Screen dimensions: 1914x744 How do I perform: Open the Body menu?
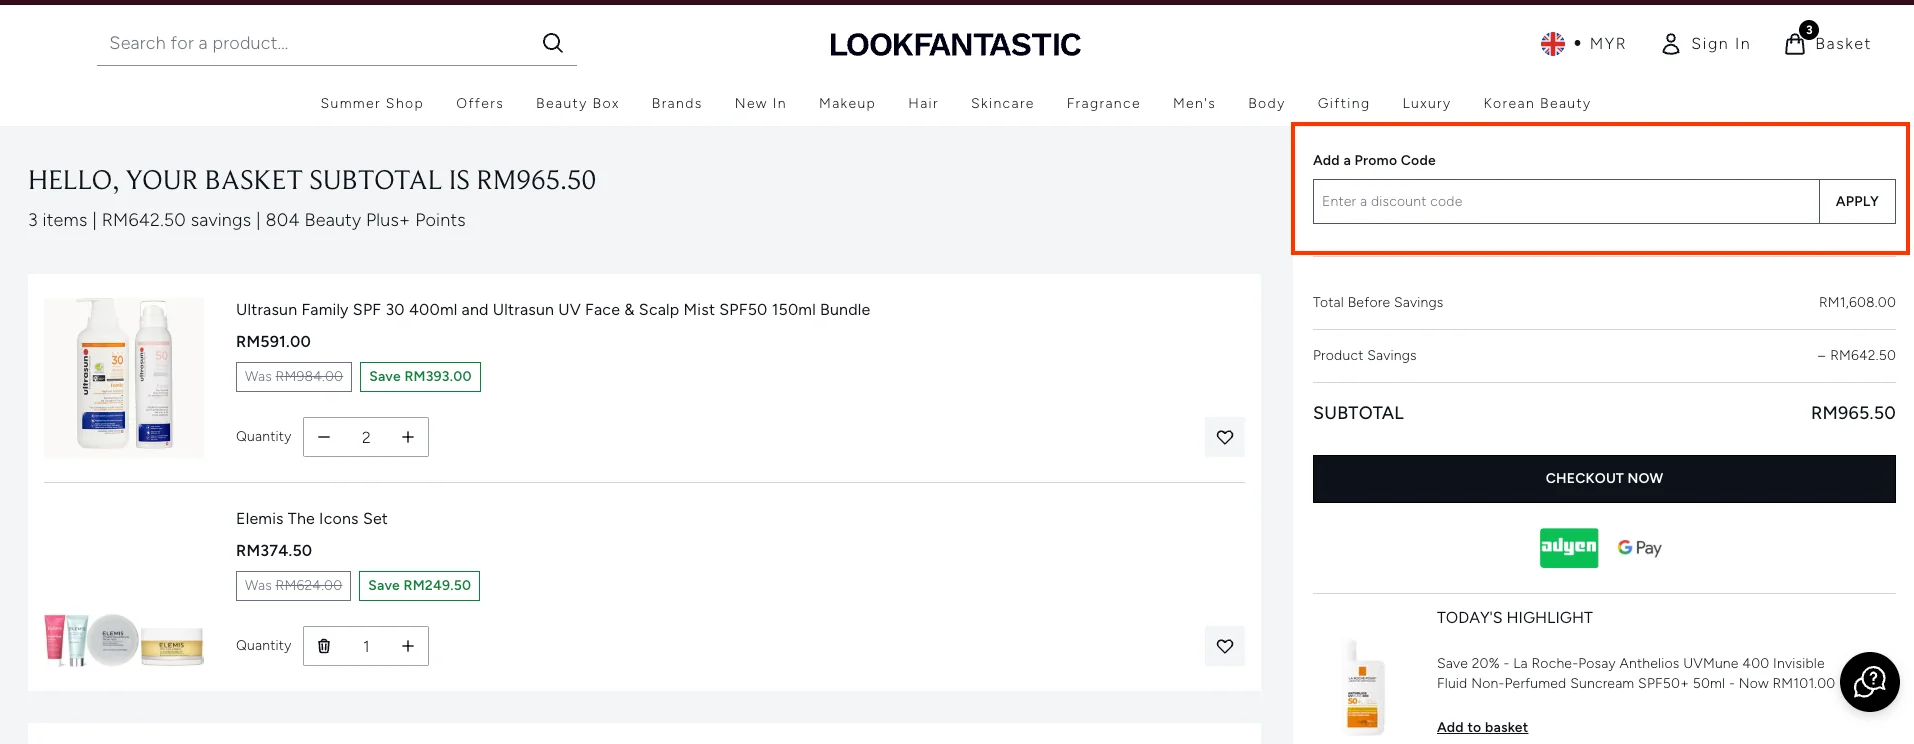(x=1266, y=103)
